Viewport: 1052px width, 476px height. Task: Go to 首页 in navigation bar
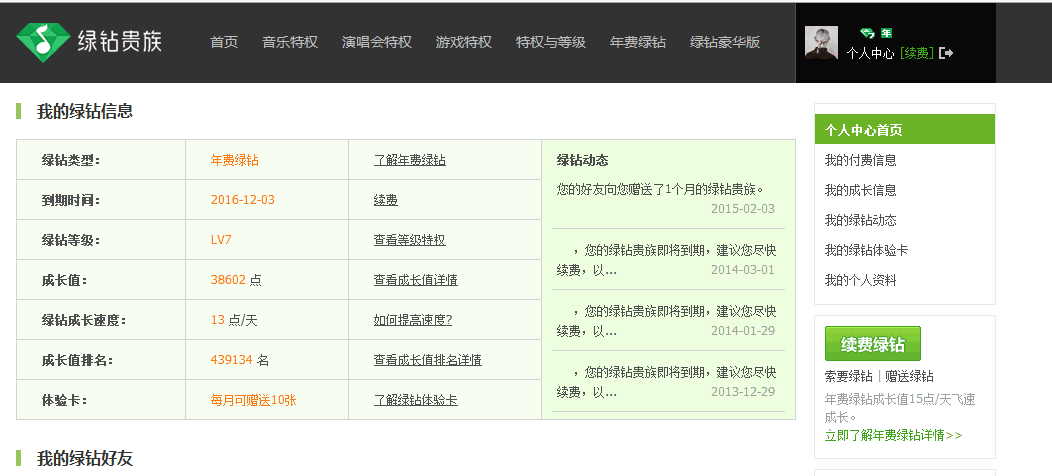(224, 42)
